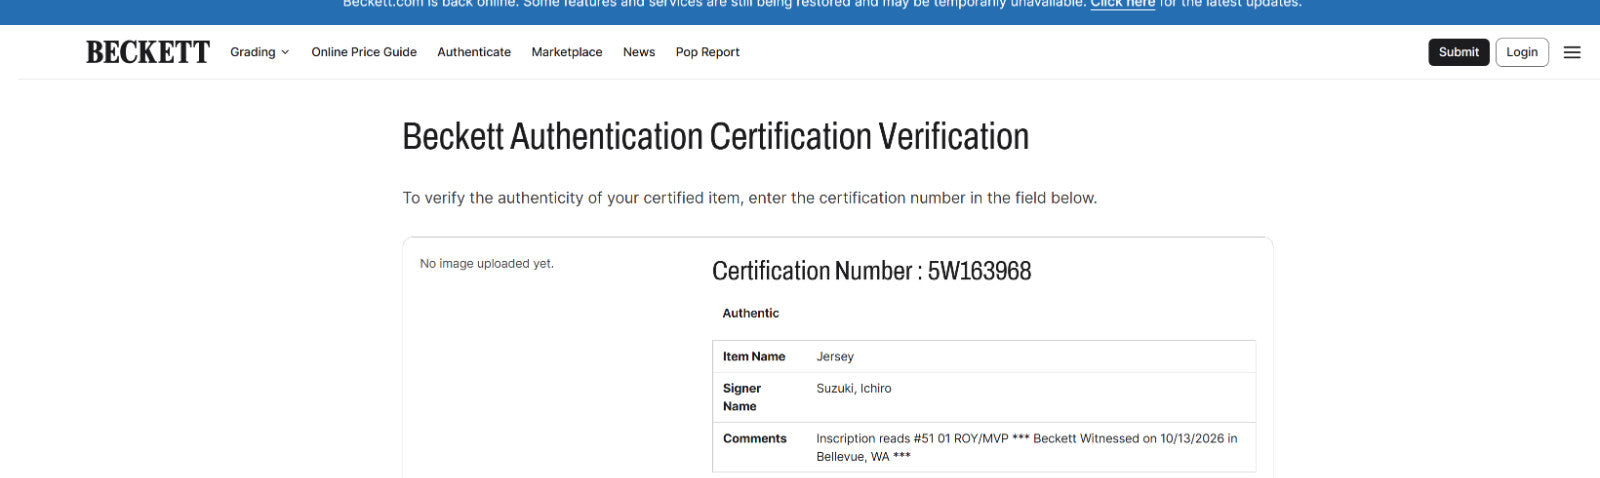1600x478 pixels.
Task: Open the Marketplace menu item
Action: (567, 52)
